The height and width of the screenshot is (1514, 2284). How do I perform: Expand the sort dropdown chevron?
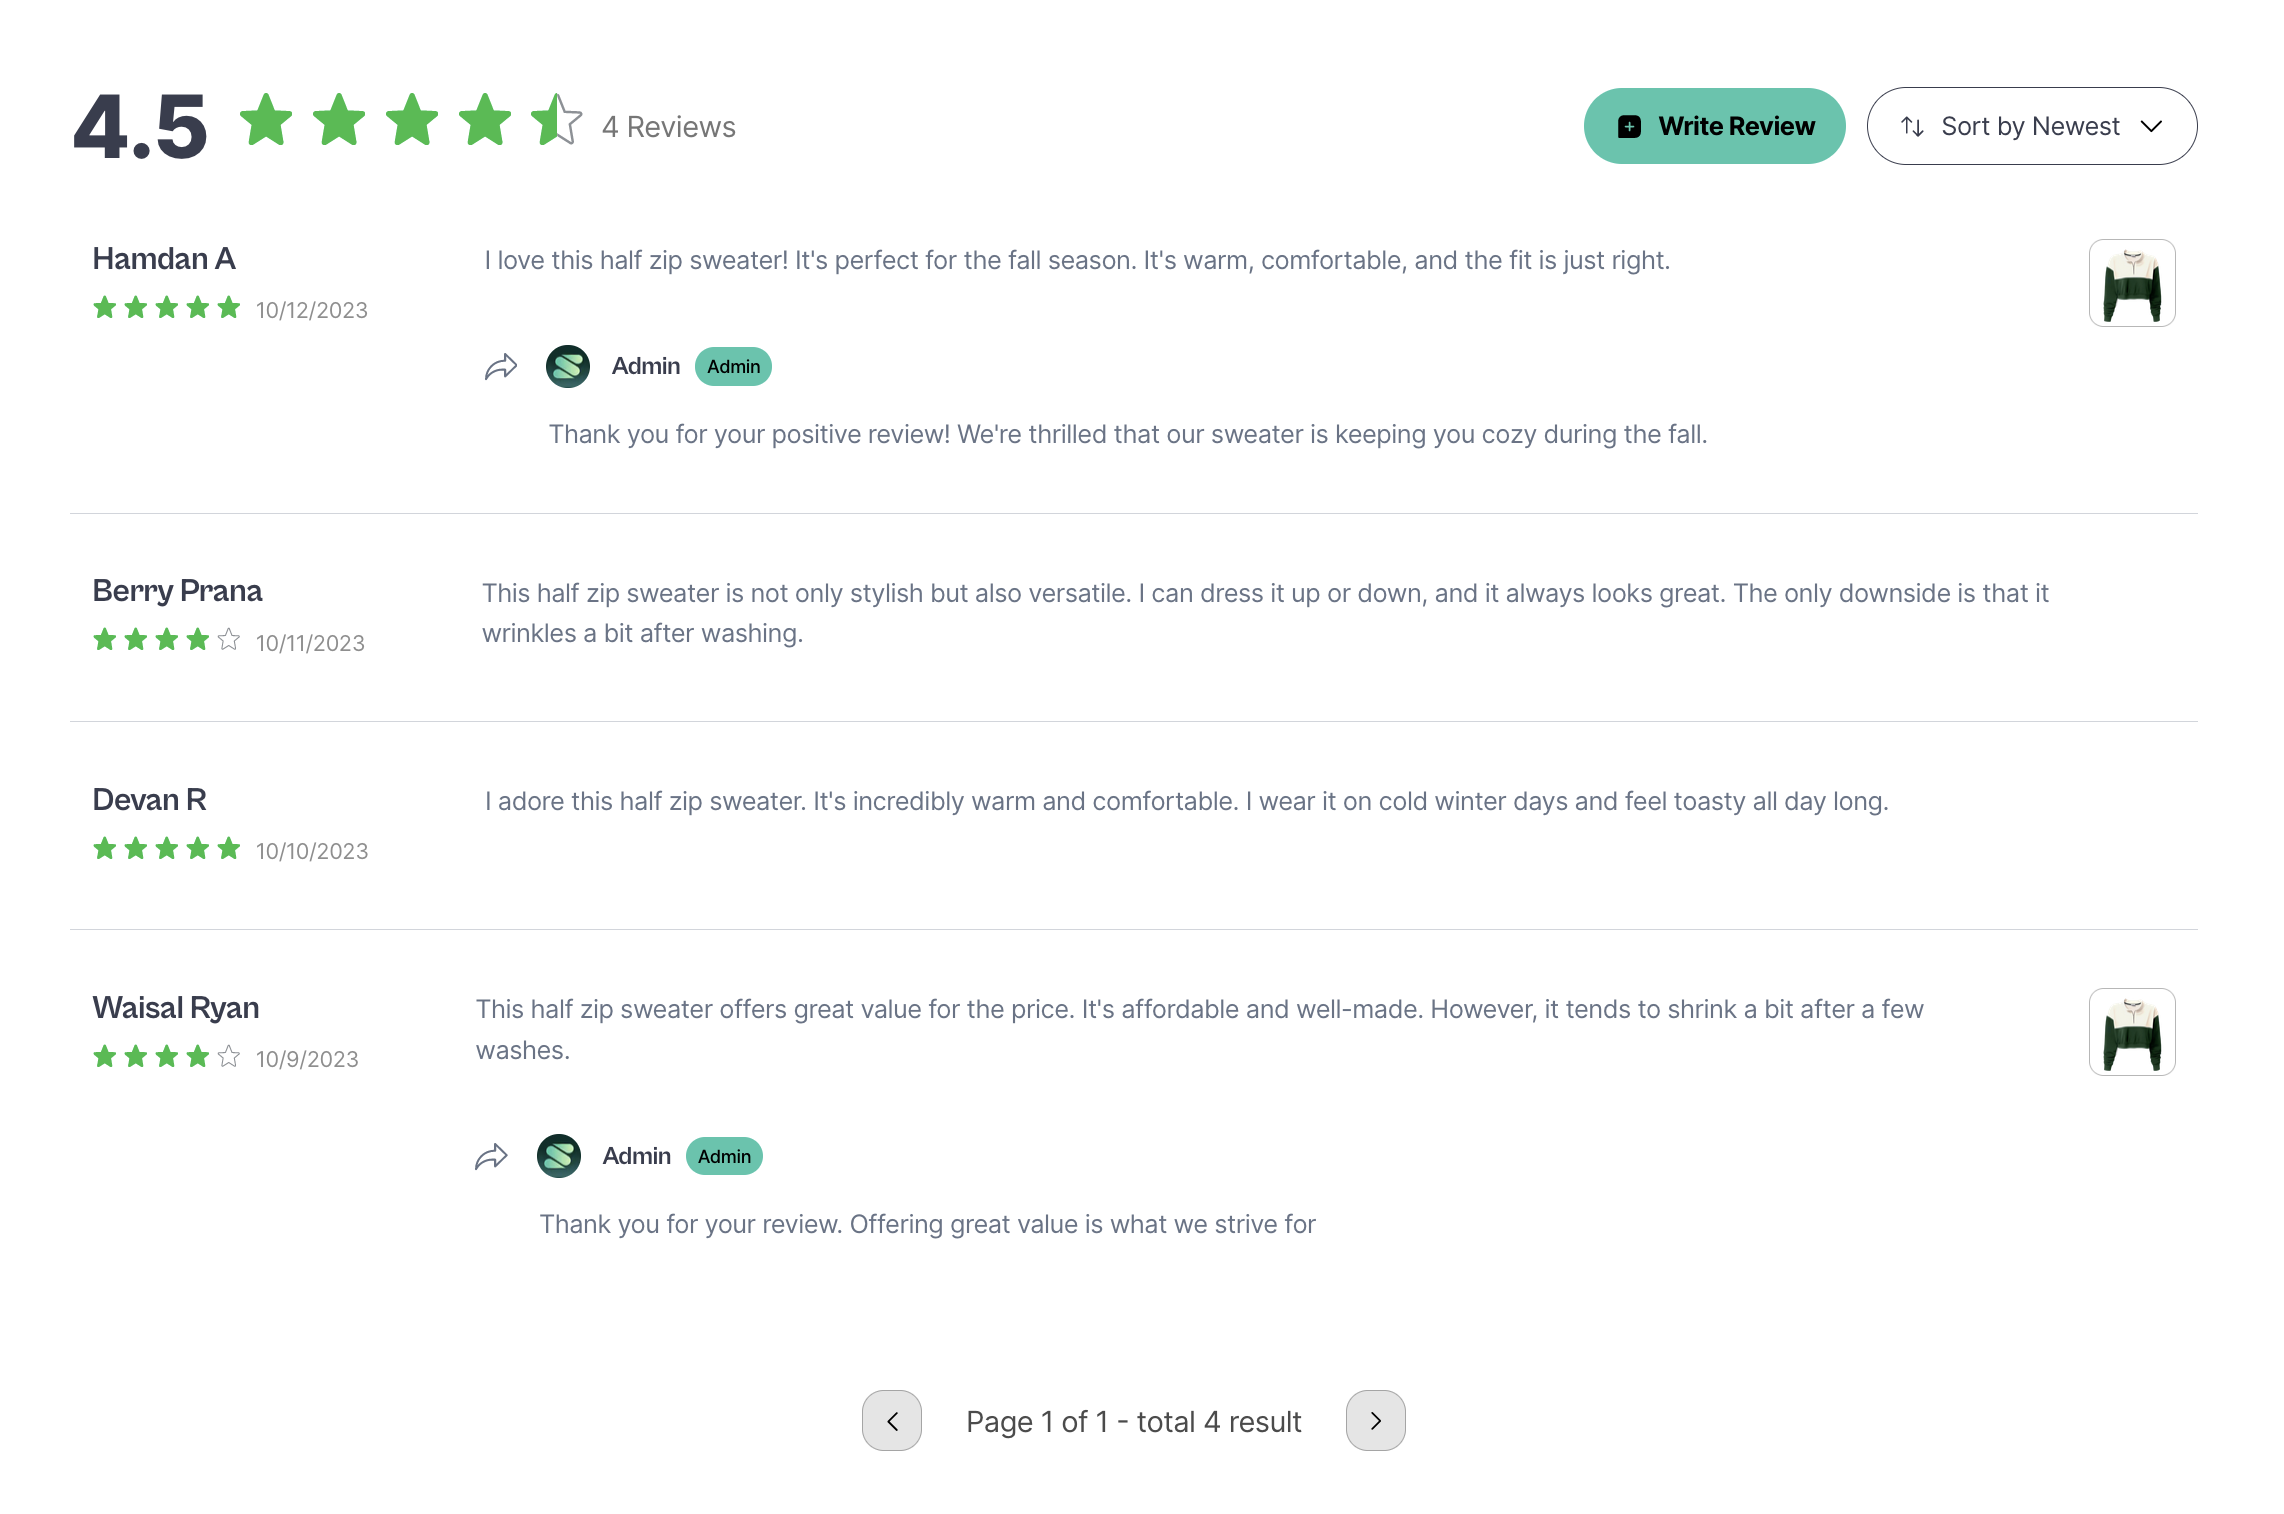pyautogui.click(x=2151, y=127)
